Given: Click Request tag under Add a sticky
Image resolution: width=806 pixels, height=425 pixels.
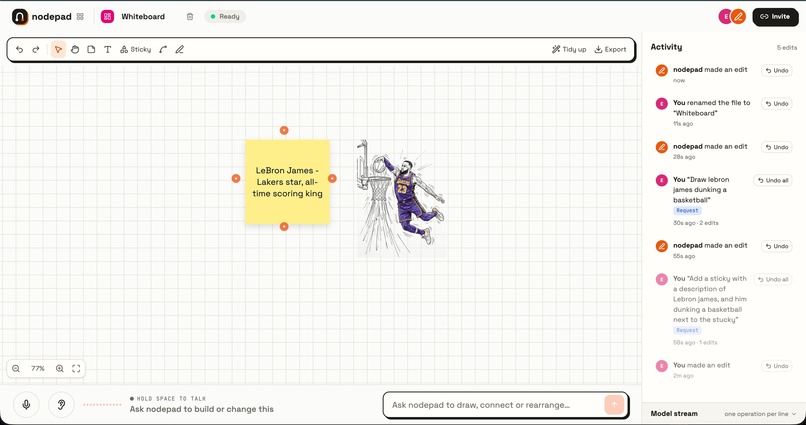Looking at the screenshot, I should coord(687,330).
